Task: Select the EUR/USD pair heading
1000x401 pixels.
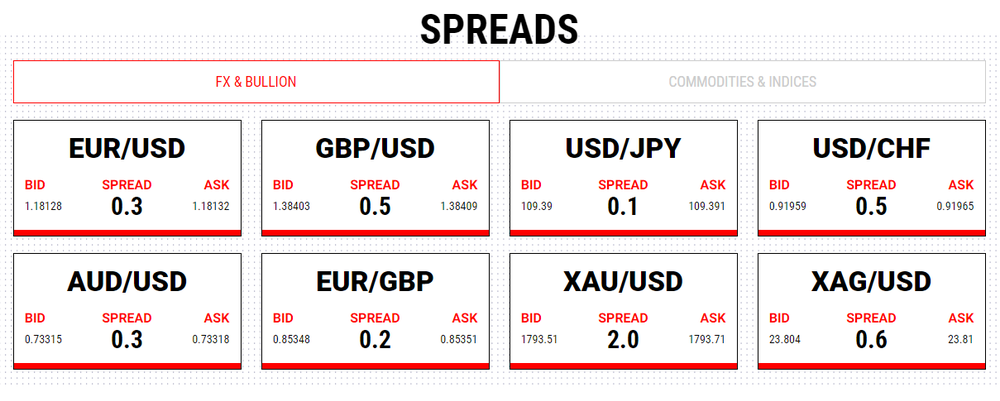Action: (127, 149)
